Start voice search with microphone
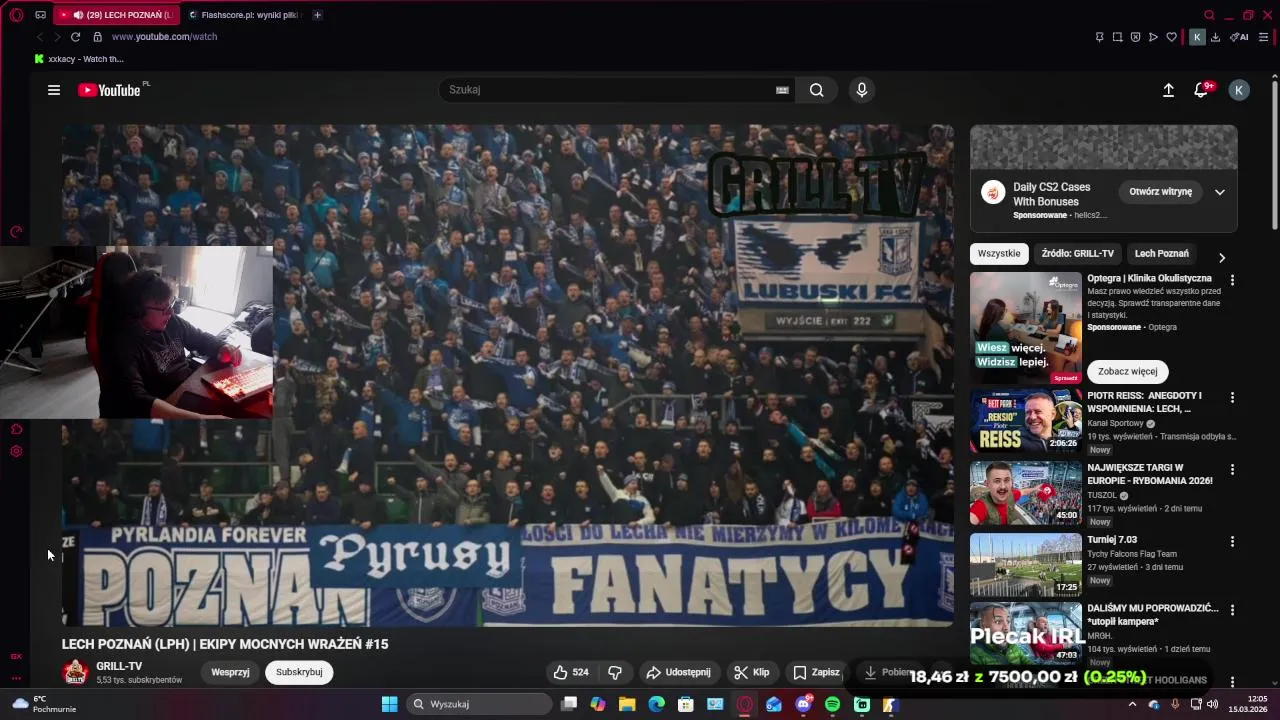 pyautogui.click(x=862, y=90)
